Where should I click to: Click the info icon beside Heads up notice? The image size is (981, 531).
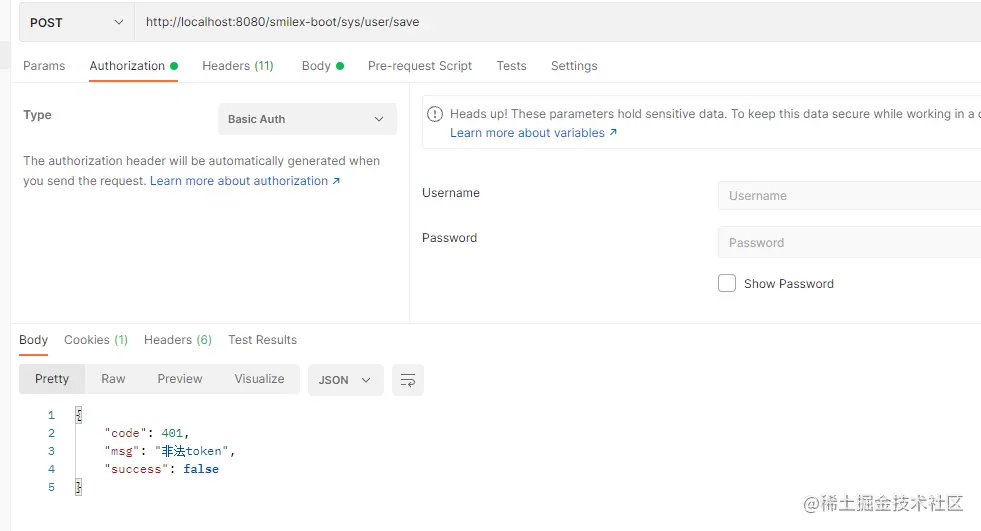coord(436,114)
